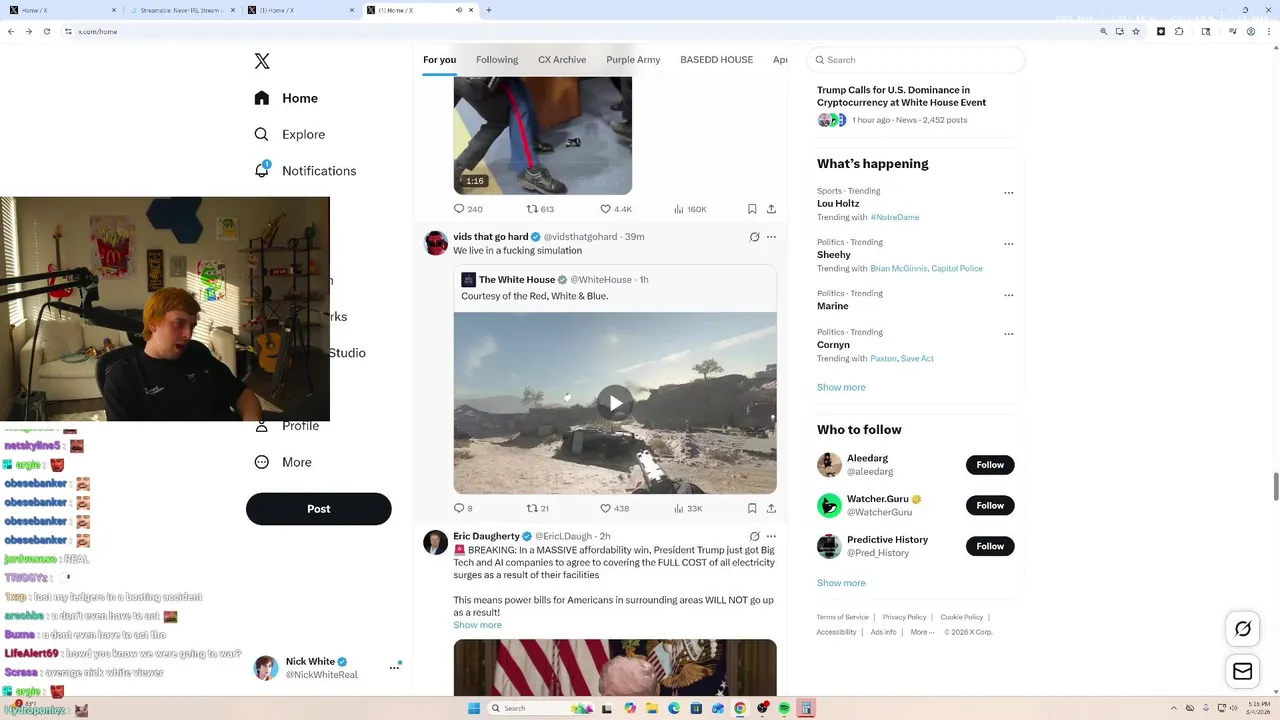Expand Eric Daugherty post with Show more
The image size is (1280, 720).
click(477, 625)
